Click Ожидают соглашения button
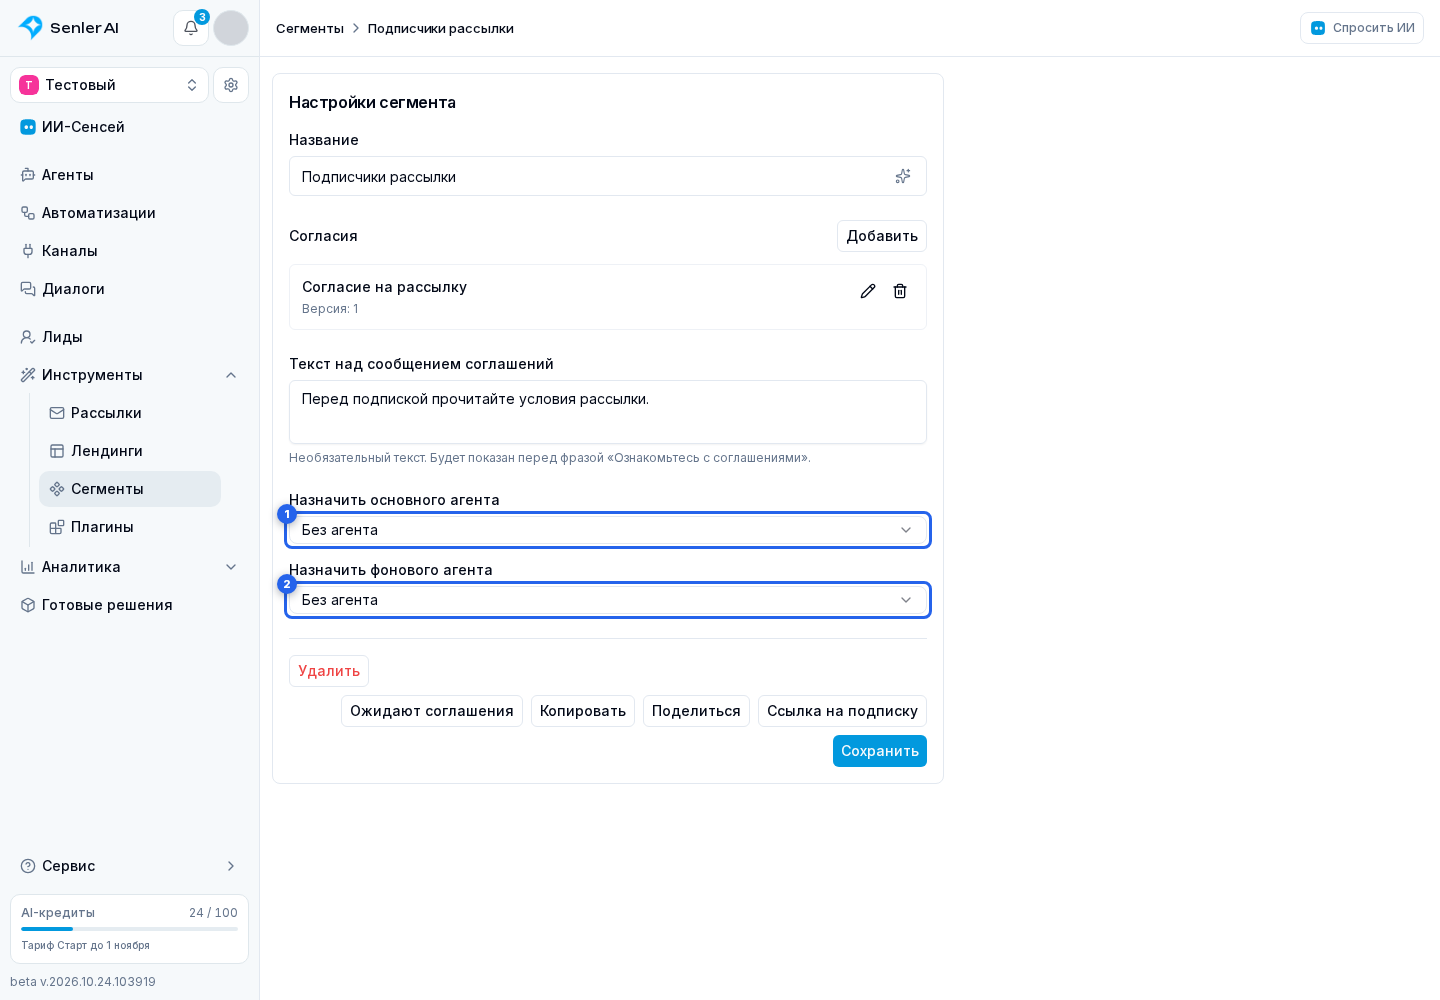The image size is (1440, 1000). 432,711
